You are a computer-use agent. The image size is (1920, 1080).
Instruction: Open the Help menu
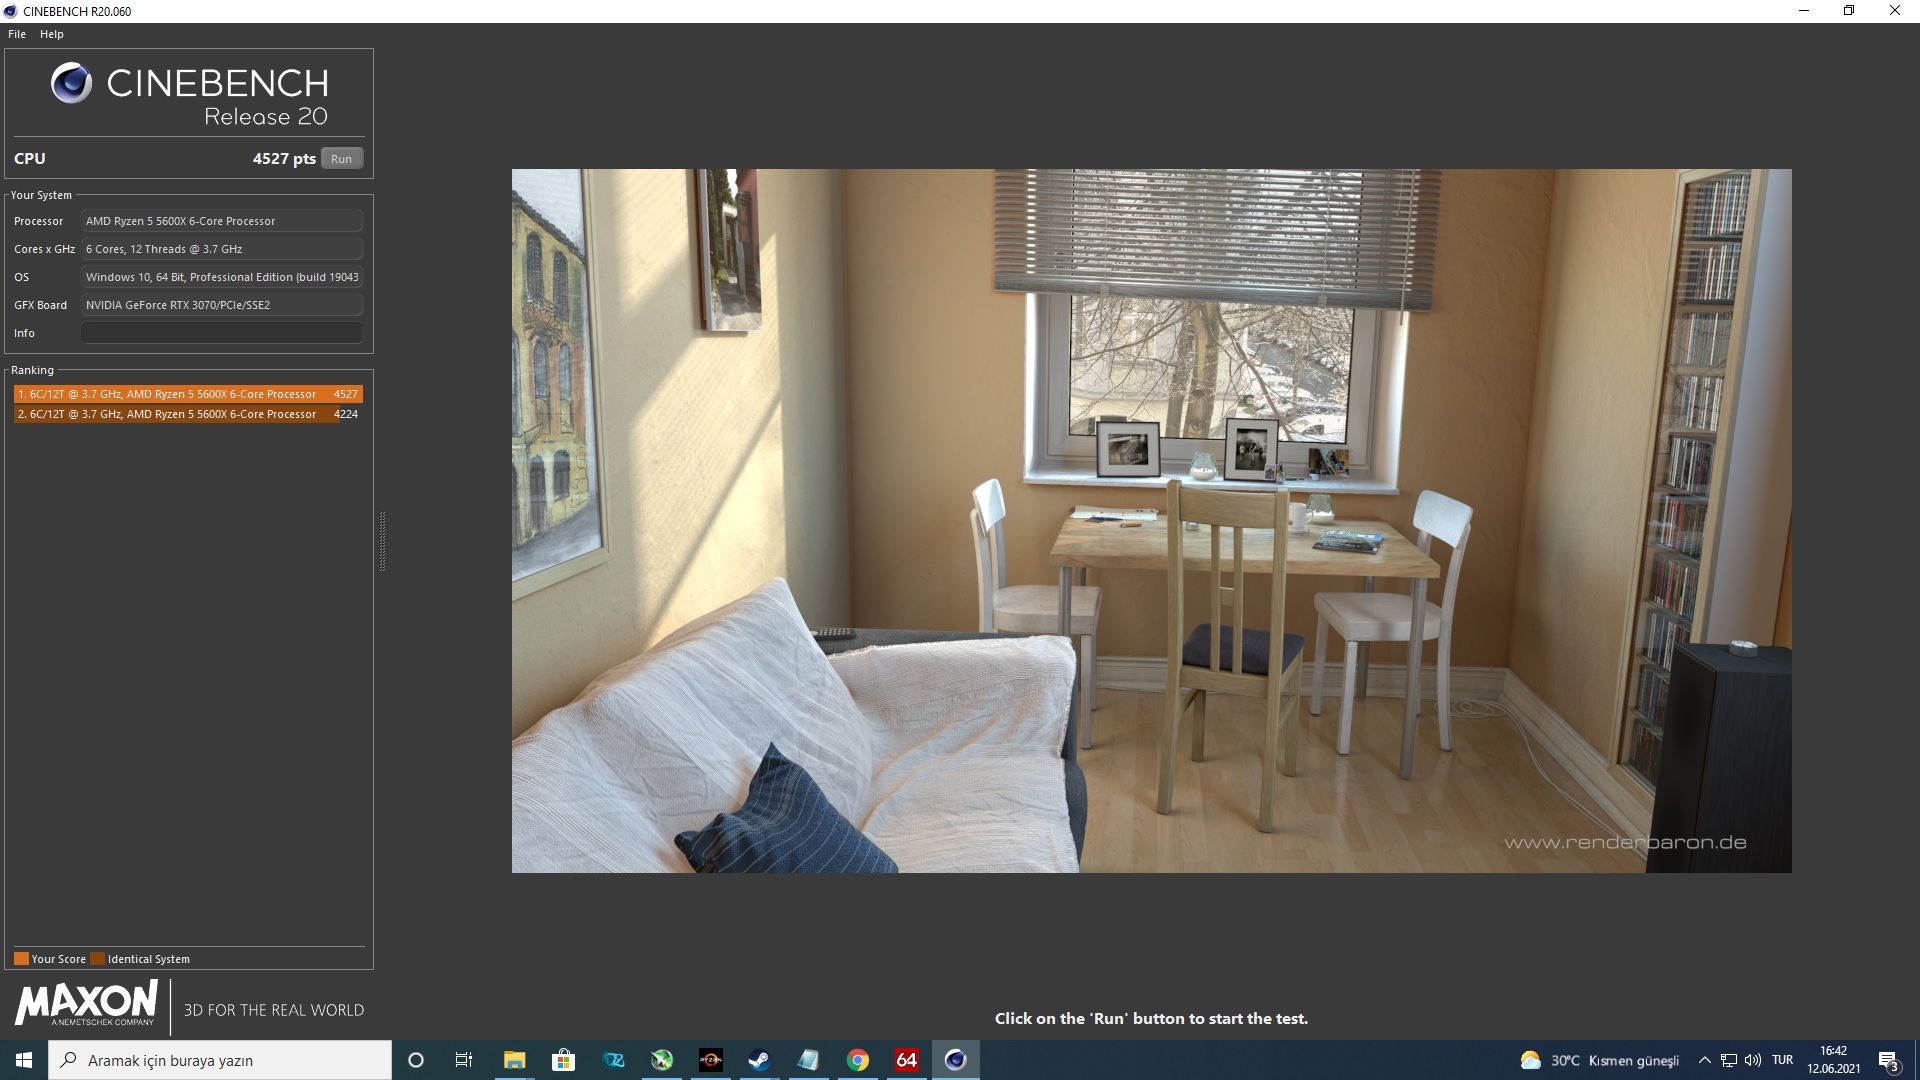tap(52, 34)
